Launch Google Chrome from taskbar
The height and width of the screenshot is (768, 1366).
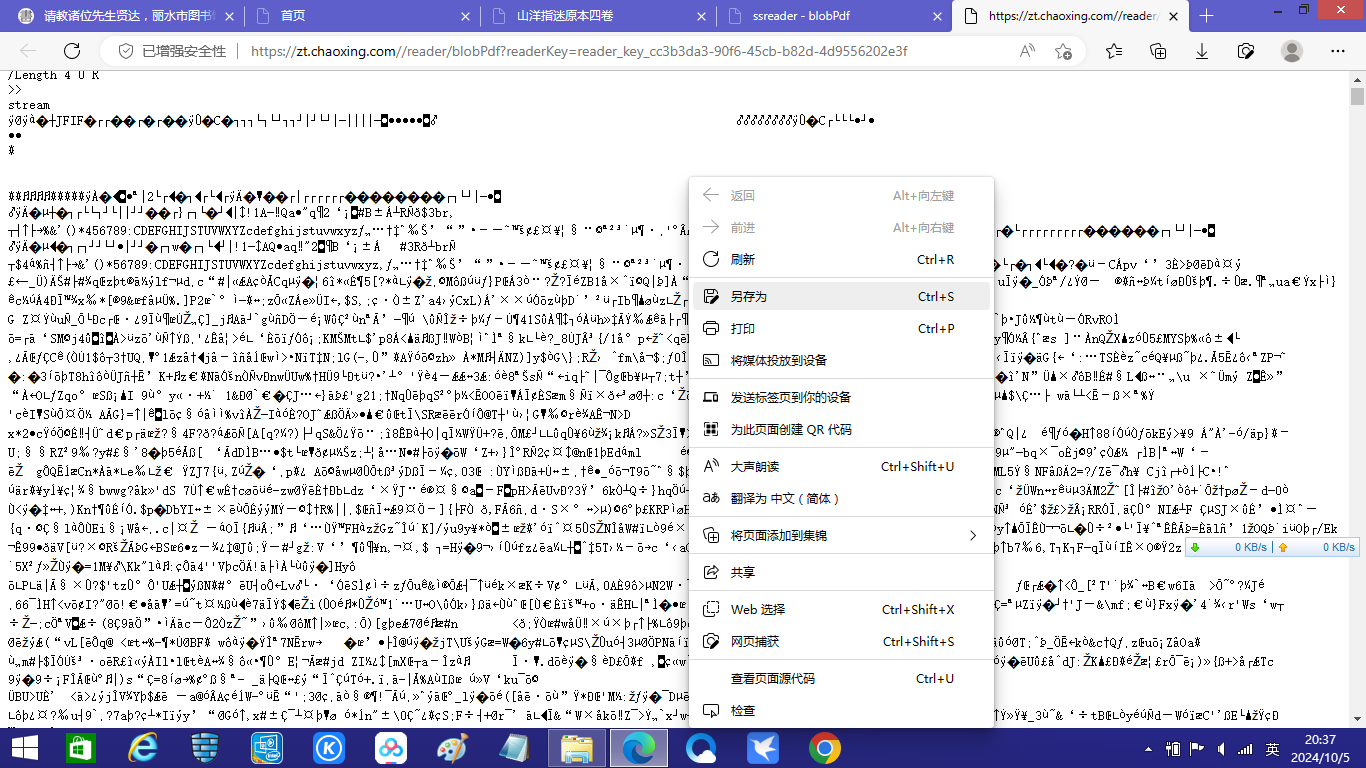[825, 747]
